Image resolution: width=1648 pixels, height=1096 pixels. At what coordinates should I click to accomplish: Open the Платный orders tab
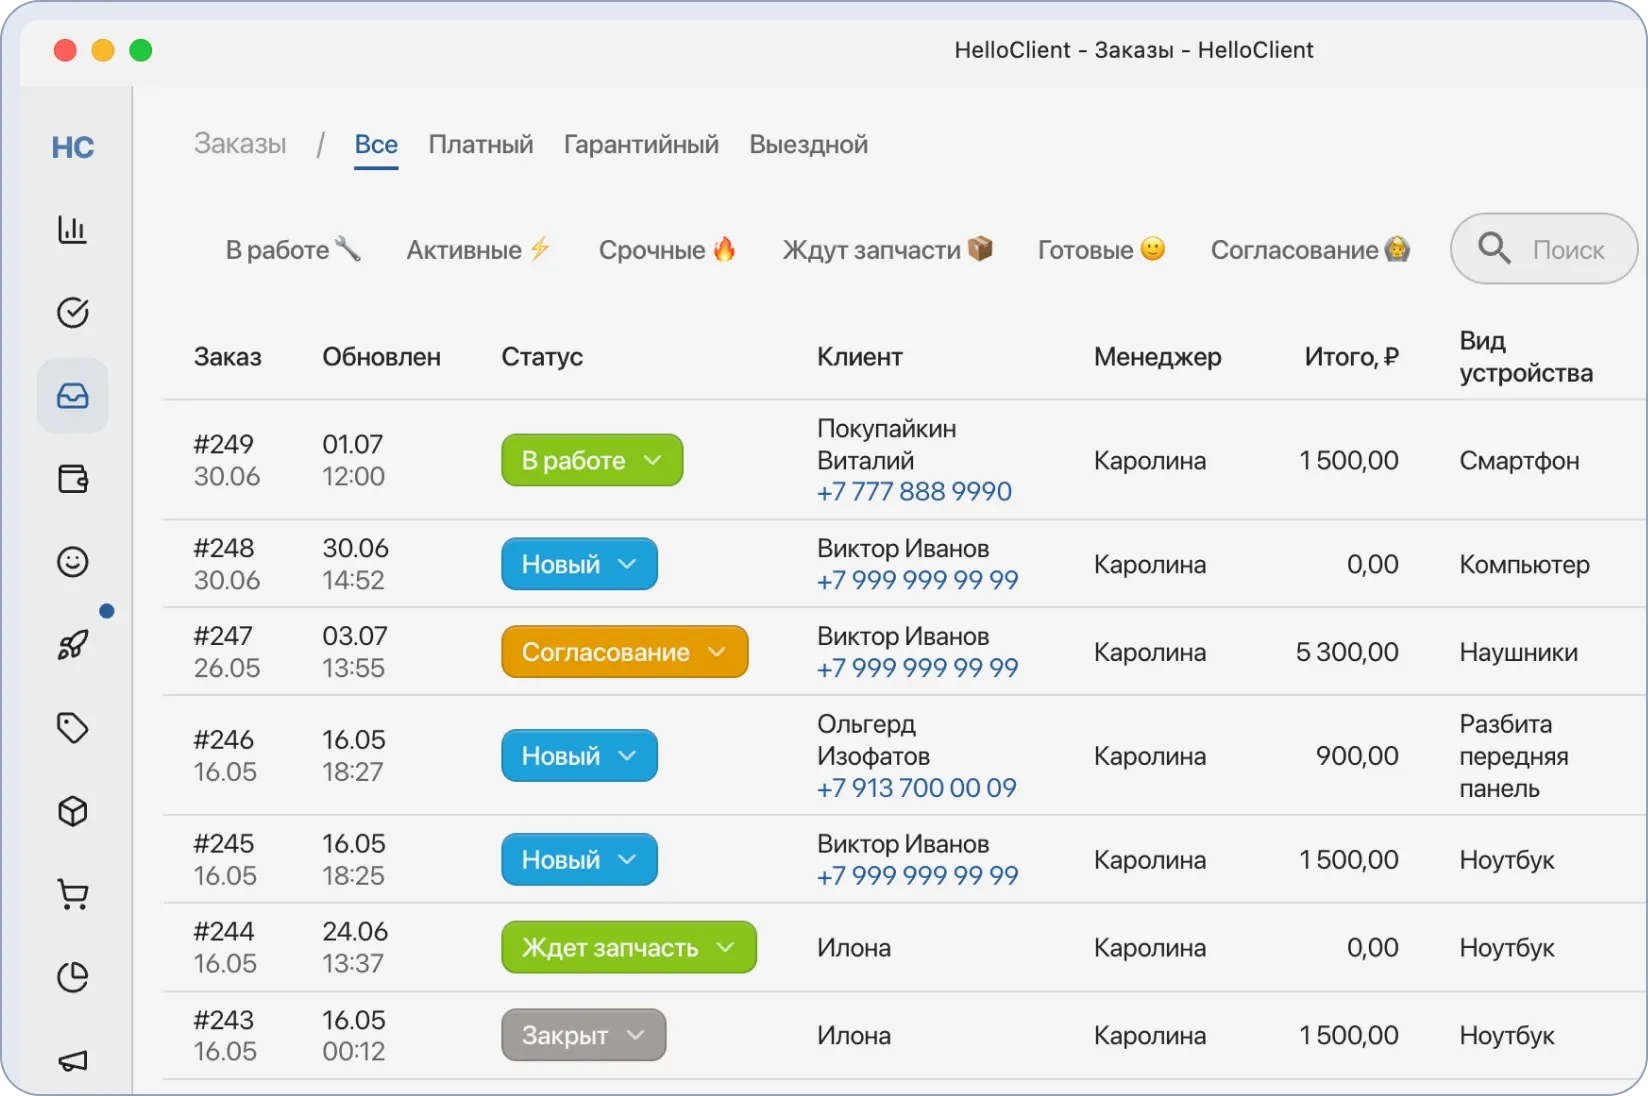pyautogui.click(x=480, y=145)
